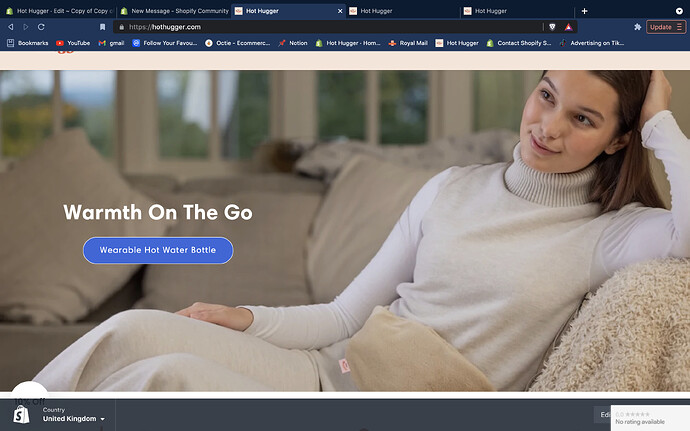Switch to New Message Shopify Community tab

coord(175,11)
